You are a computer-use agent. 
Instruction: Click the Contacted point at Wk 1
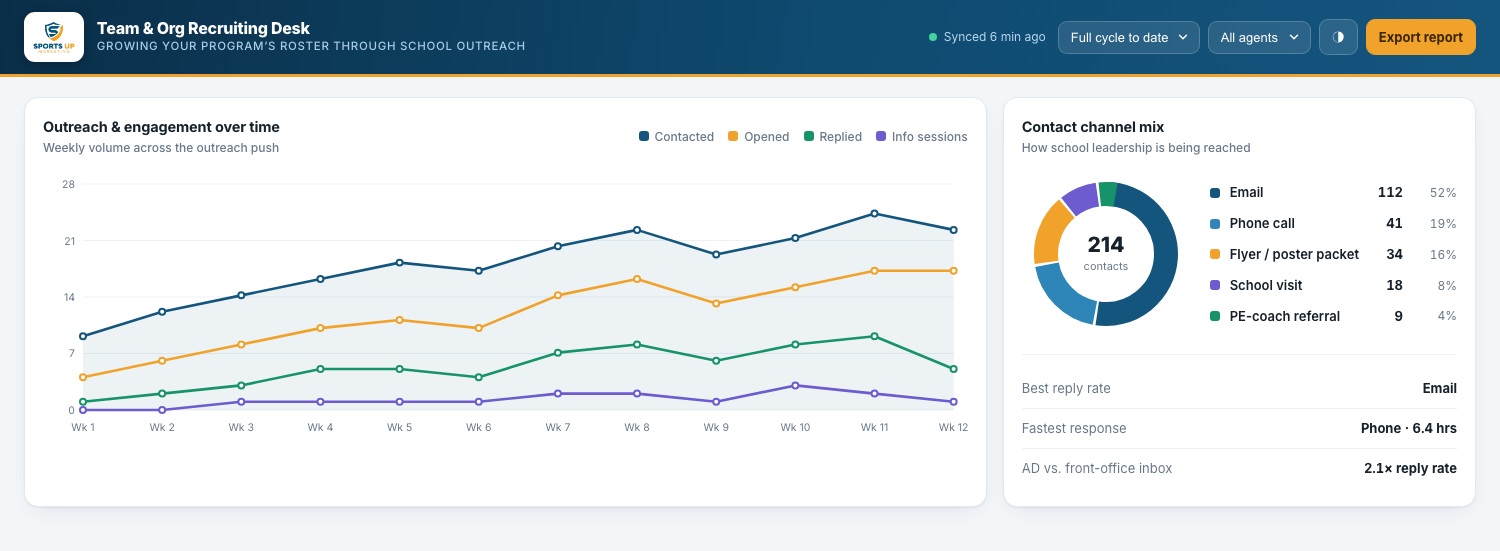pos(83,337)
